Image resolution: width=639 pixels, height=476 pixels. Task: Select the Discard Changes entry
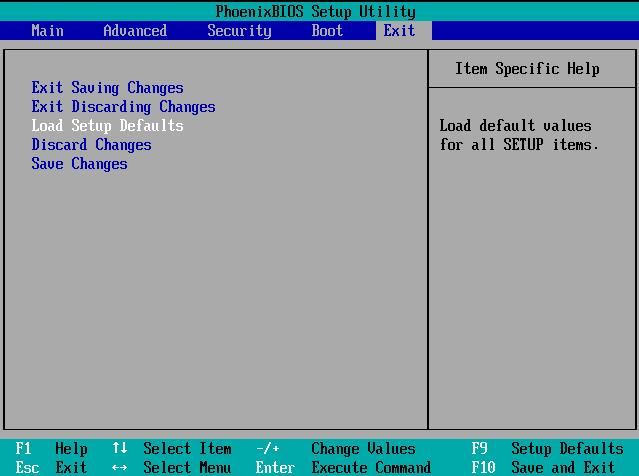coord(91,145)
